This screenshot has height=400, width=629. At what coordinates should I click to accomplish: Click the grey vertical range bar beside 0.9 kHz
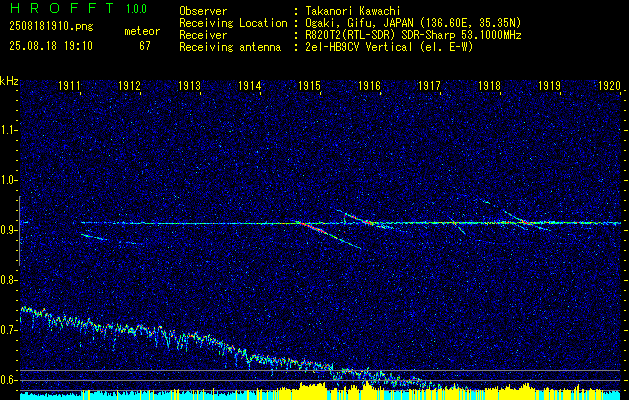20,231
